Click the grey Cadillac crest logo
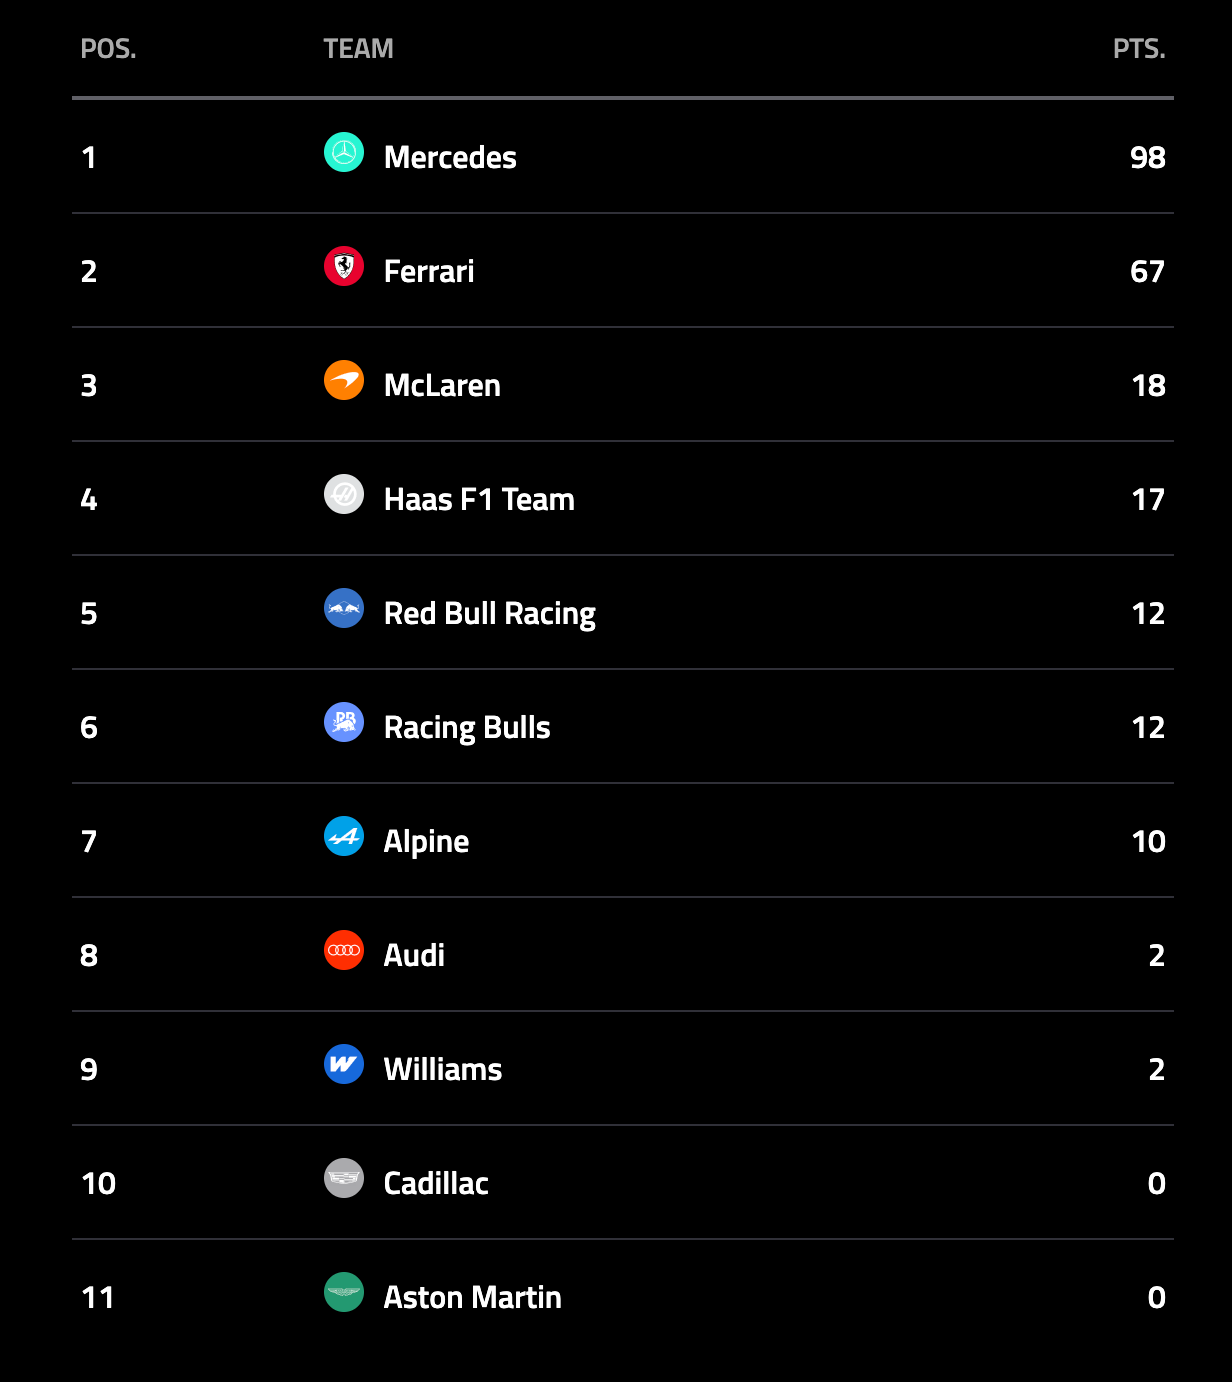This screenshot has width=1232, height=1382. pos(344,1178)
